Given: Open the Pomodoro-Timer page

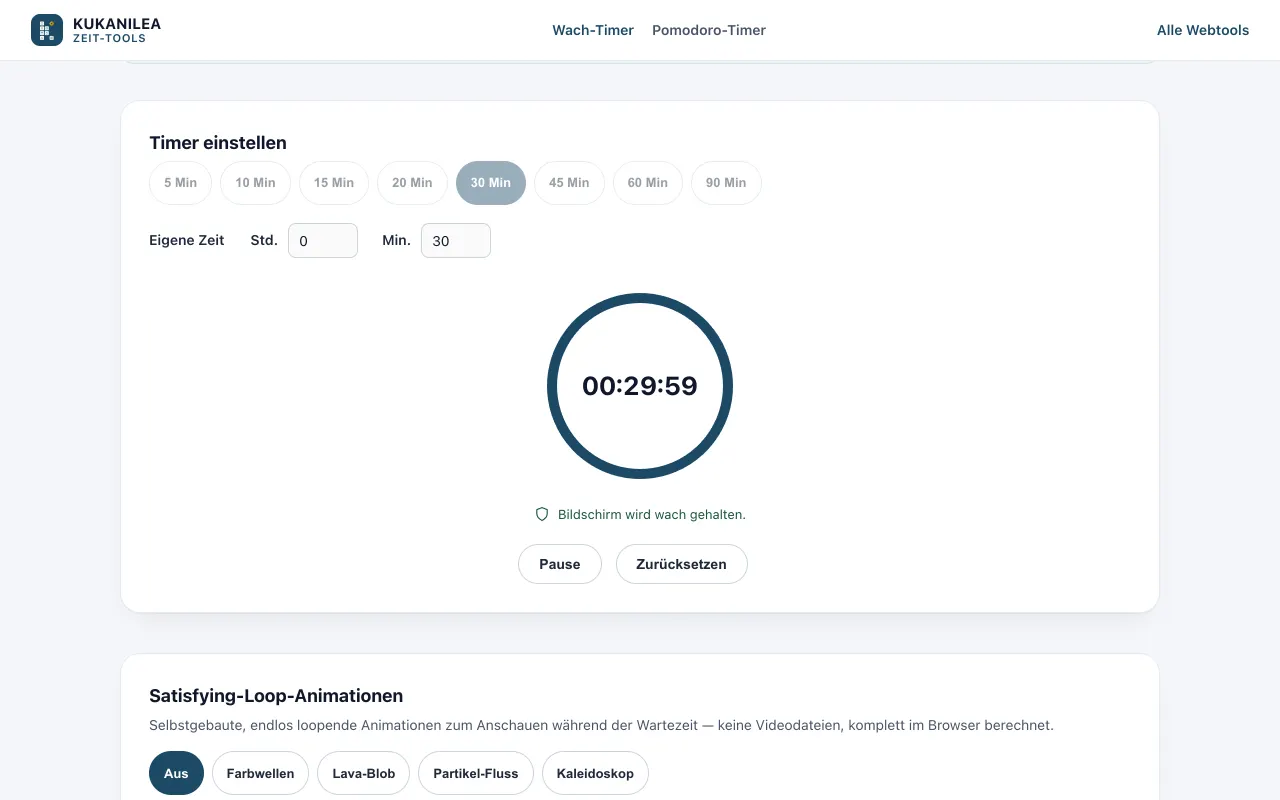Looking at the screenshot, I should (709, 30).
